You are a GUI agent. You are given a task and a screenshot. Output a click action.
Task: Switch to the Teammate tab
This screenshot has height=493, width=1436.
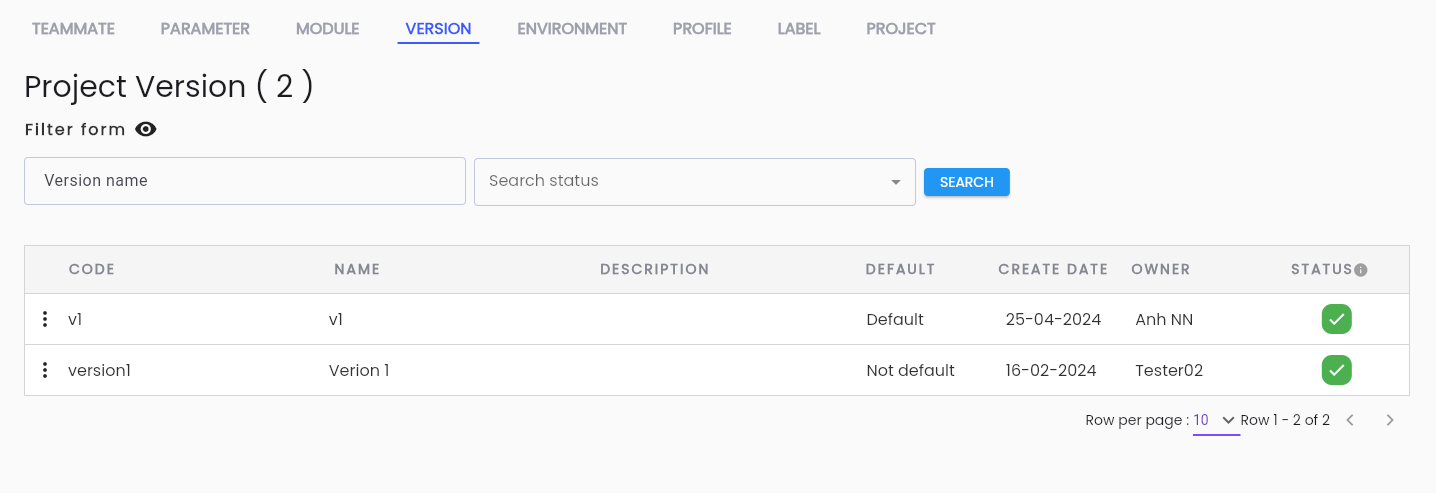(73, 29)
